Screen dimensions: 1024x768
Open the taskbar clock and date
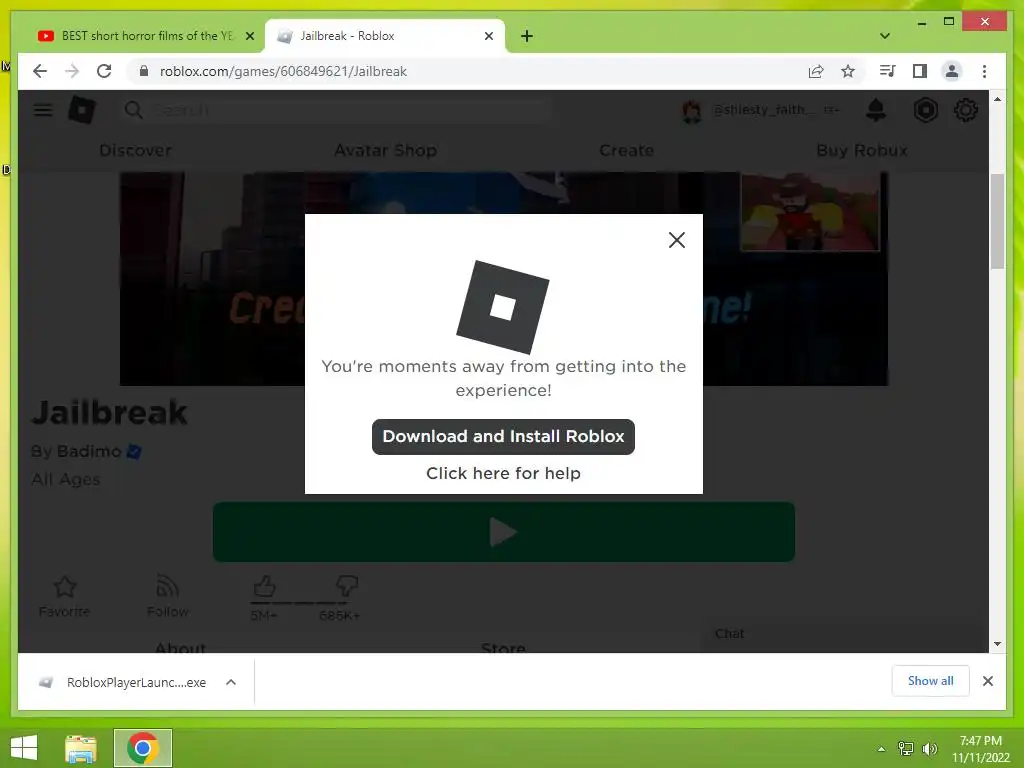[980, 749]
